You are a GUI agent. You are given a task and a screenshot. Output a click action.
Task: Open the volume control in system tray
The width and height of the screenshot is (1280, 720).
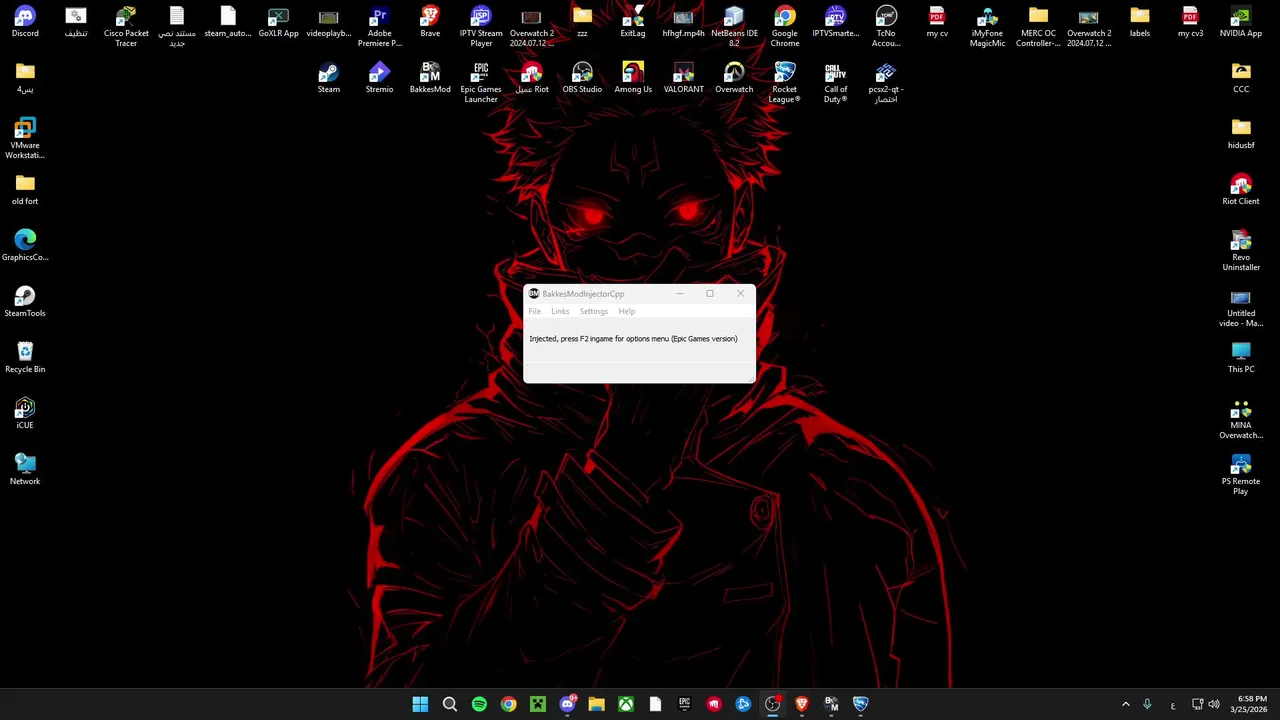pyautogui.click(x=1214, y=704)
